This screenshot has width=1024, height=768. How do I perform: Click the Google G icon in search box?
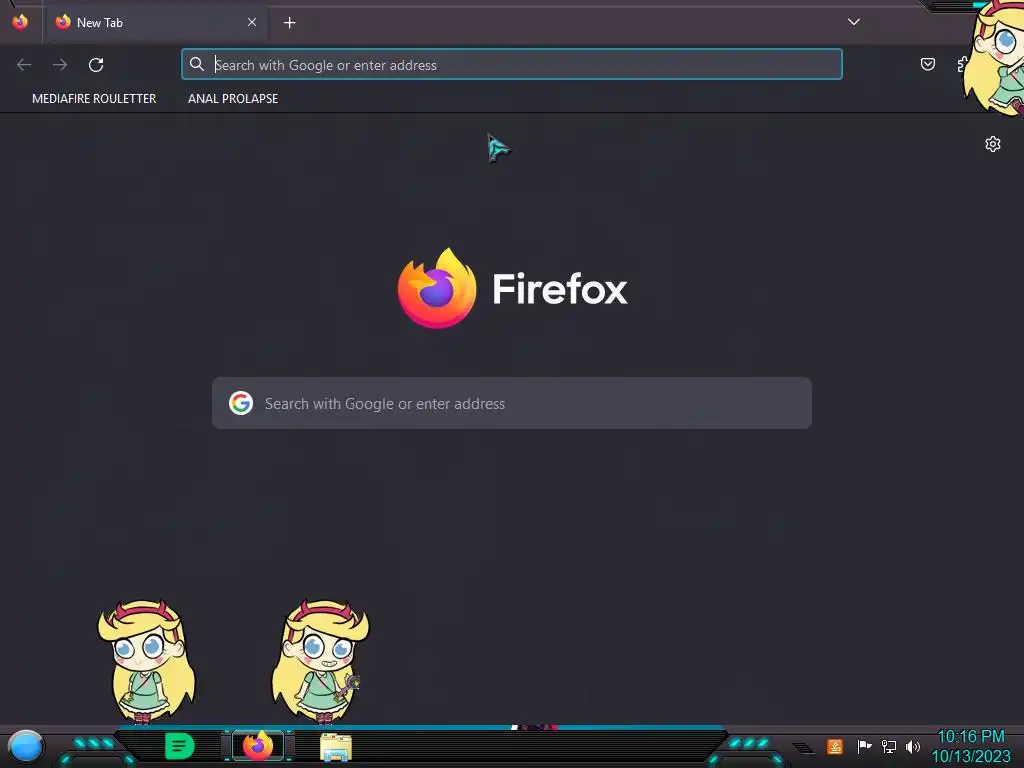tap(241, 403)
